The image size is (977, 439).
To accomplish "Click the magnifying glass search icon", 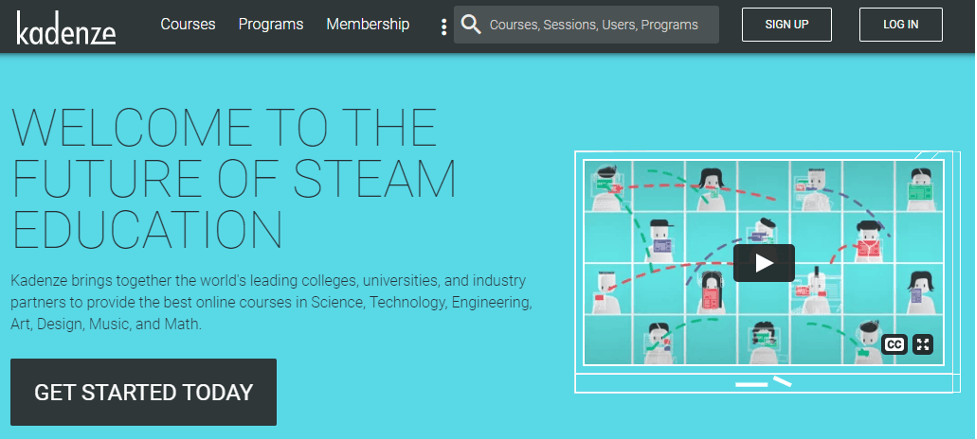I will (471, 25).
